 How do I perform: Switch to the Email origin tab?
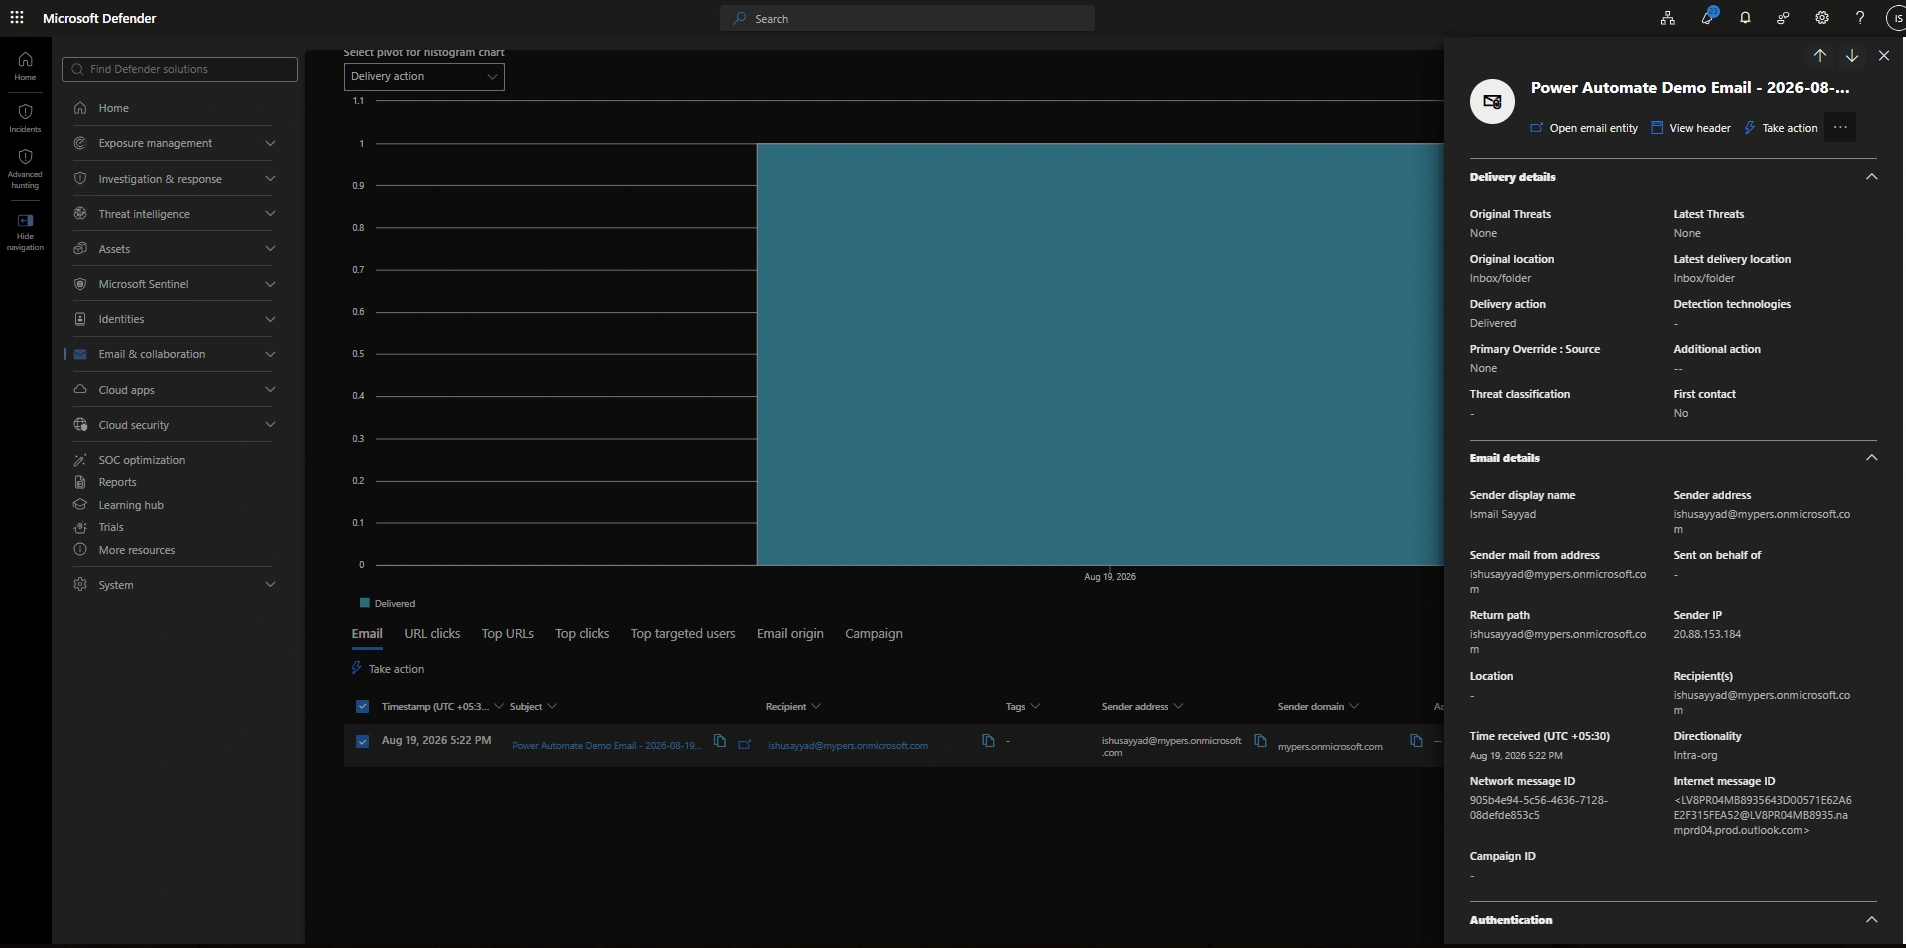point(790,634)
